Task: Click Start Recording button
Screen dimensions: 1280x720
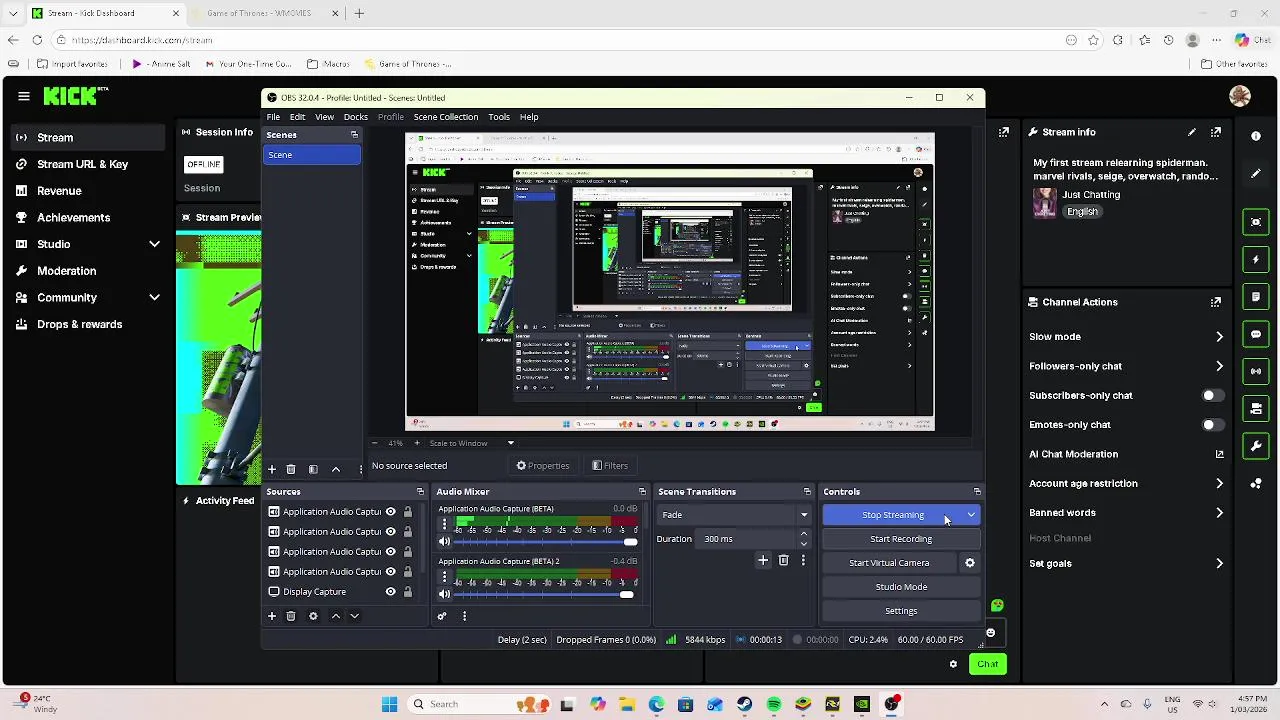Action: click(x=901, y=539)
